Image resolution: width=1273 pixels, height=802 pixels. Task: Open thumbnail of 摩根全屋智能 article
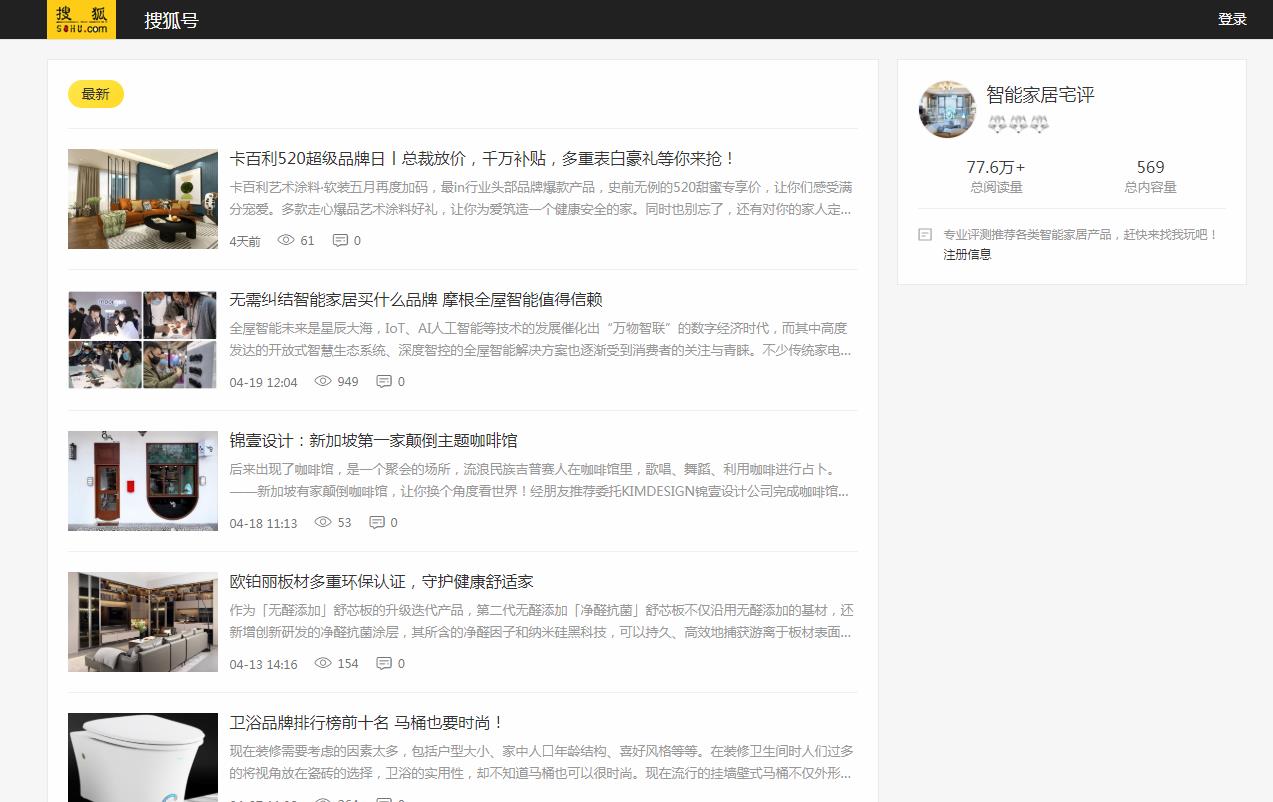pos(143,340)
